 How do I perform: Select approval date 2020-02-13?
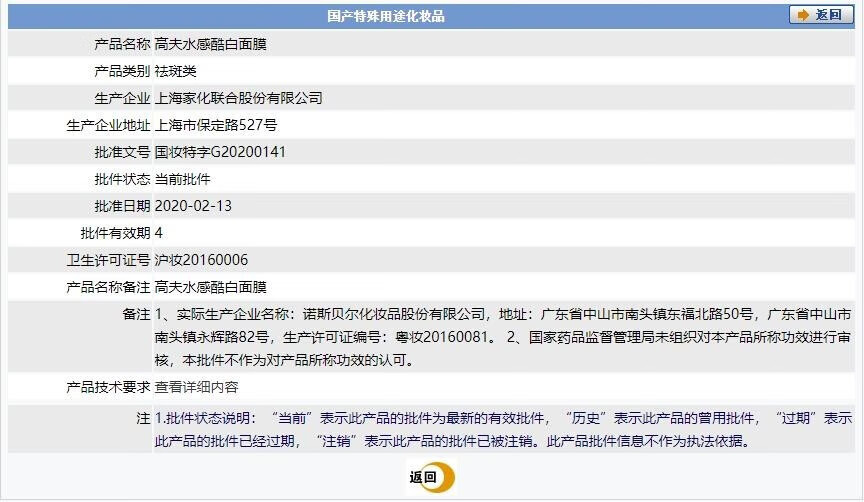pyautogui.click(x=193, y=206)
